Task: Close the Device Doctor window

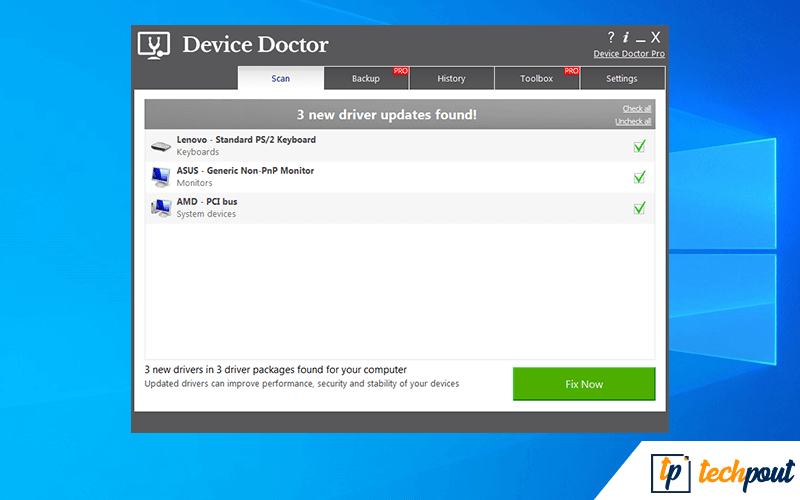Action: [656, 37]
